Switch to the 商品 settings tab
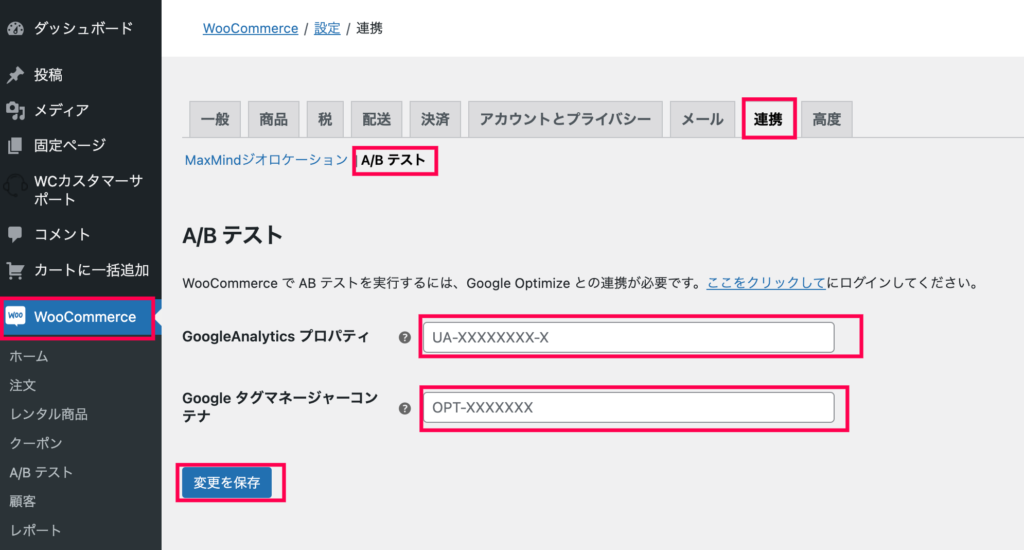This screenshot has width=1024, height=550. (273, 120)
